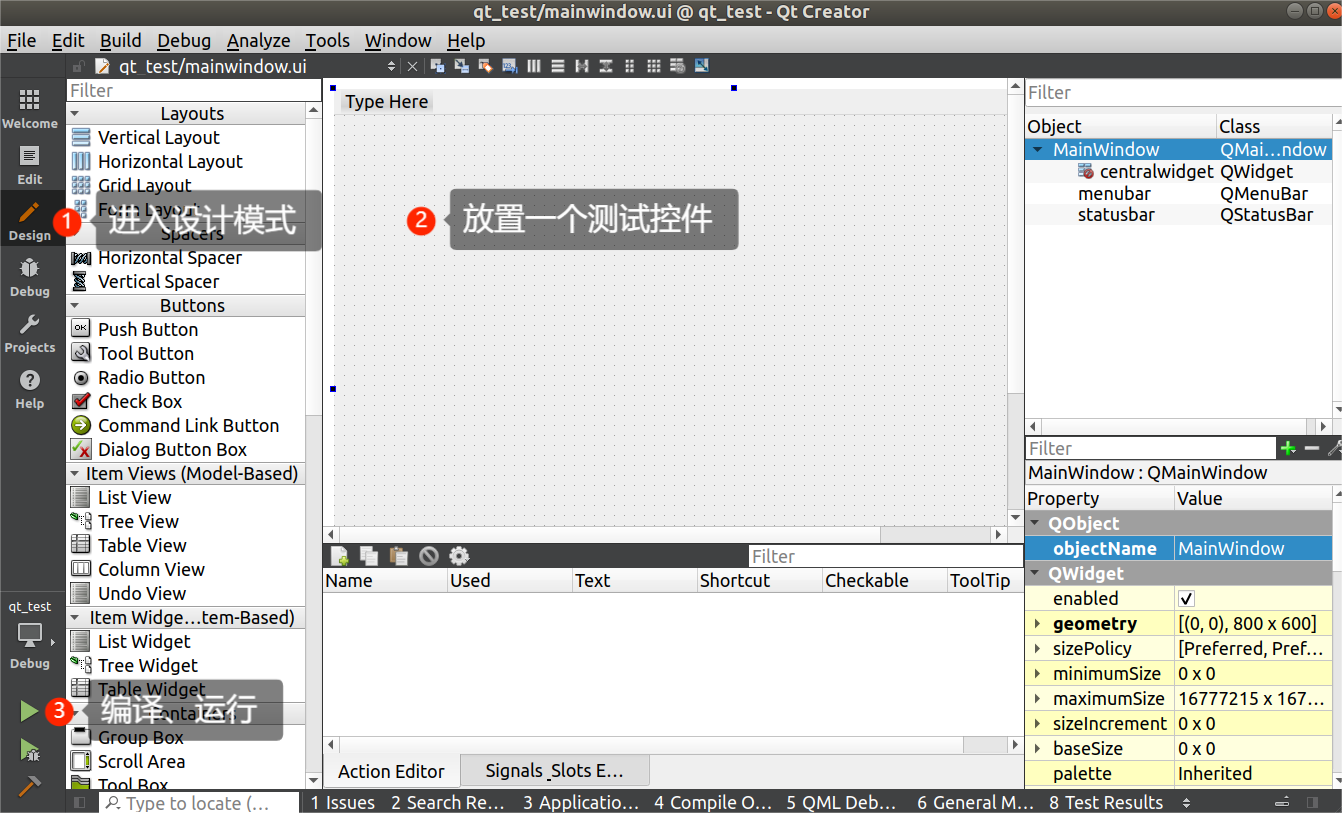Viewport: 1342px width, 813px height.
Task: Open the File menu
Action: (21, 41)
